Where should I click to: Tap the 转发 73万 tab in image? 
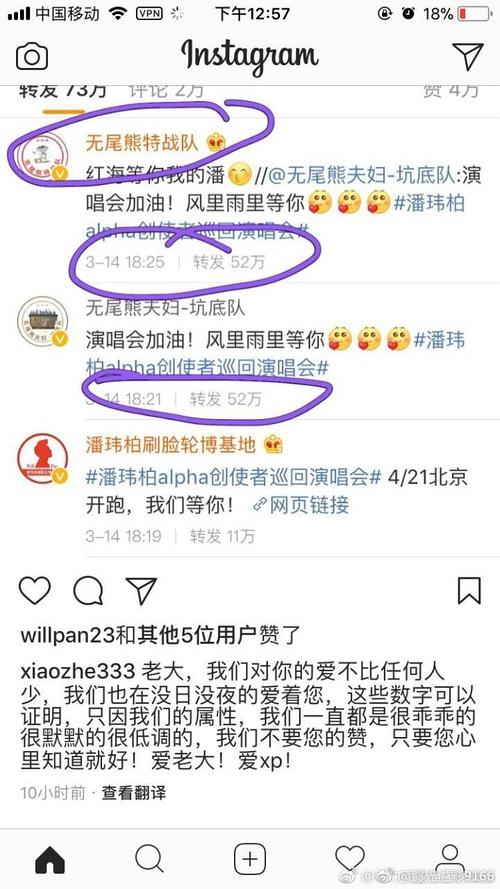(63, 91)
